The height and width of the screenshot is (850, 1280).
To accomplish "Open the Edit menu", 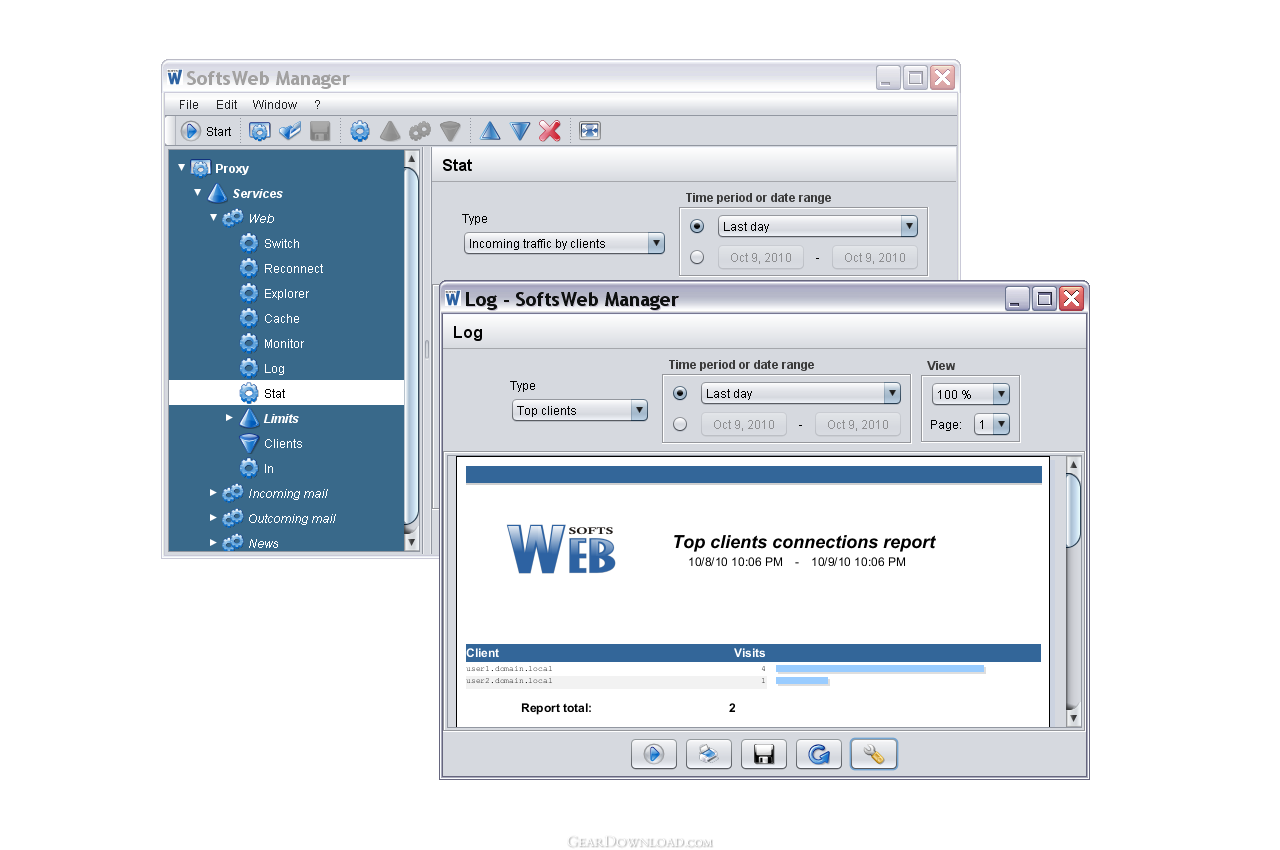I will [x=227, y=104].
